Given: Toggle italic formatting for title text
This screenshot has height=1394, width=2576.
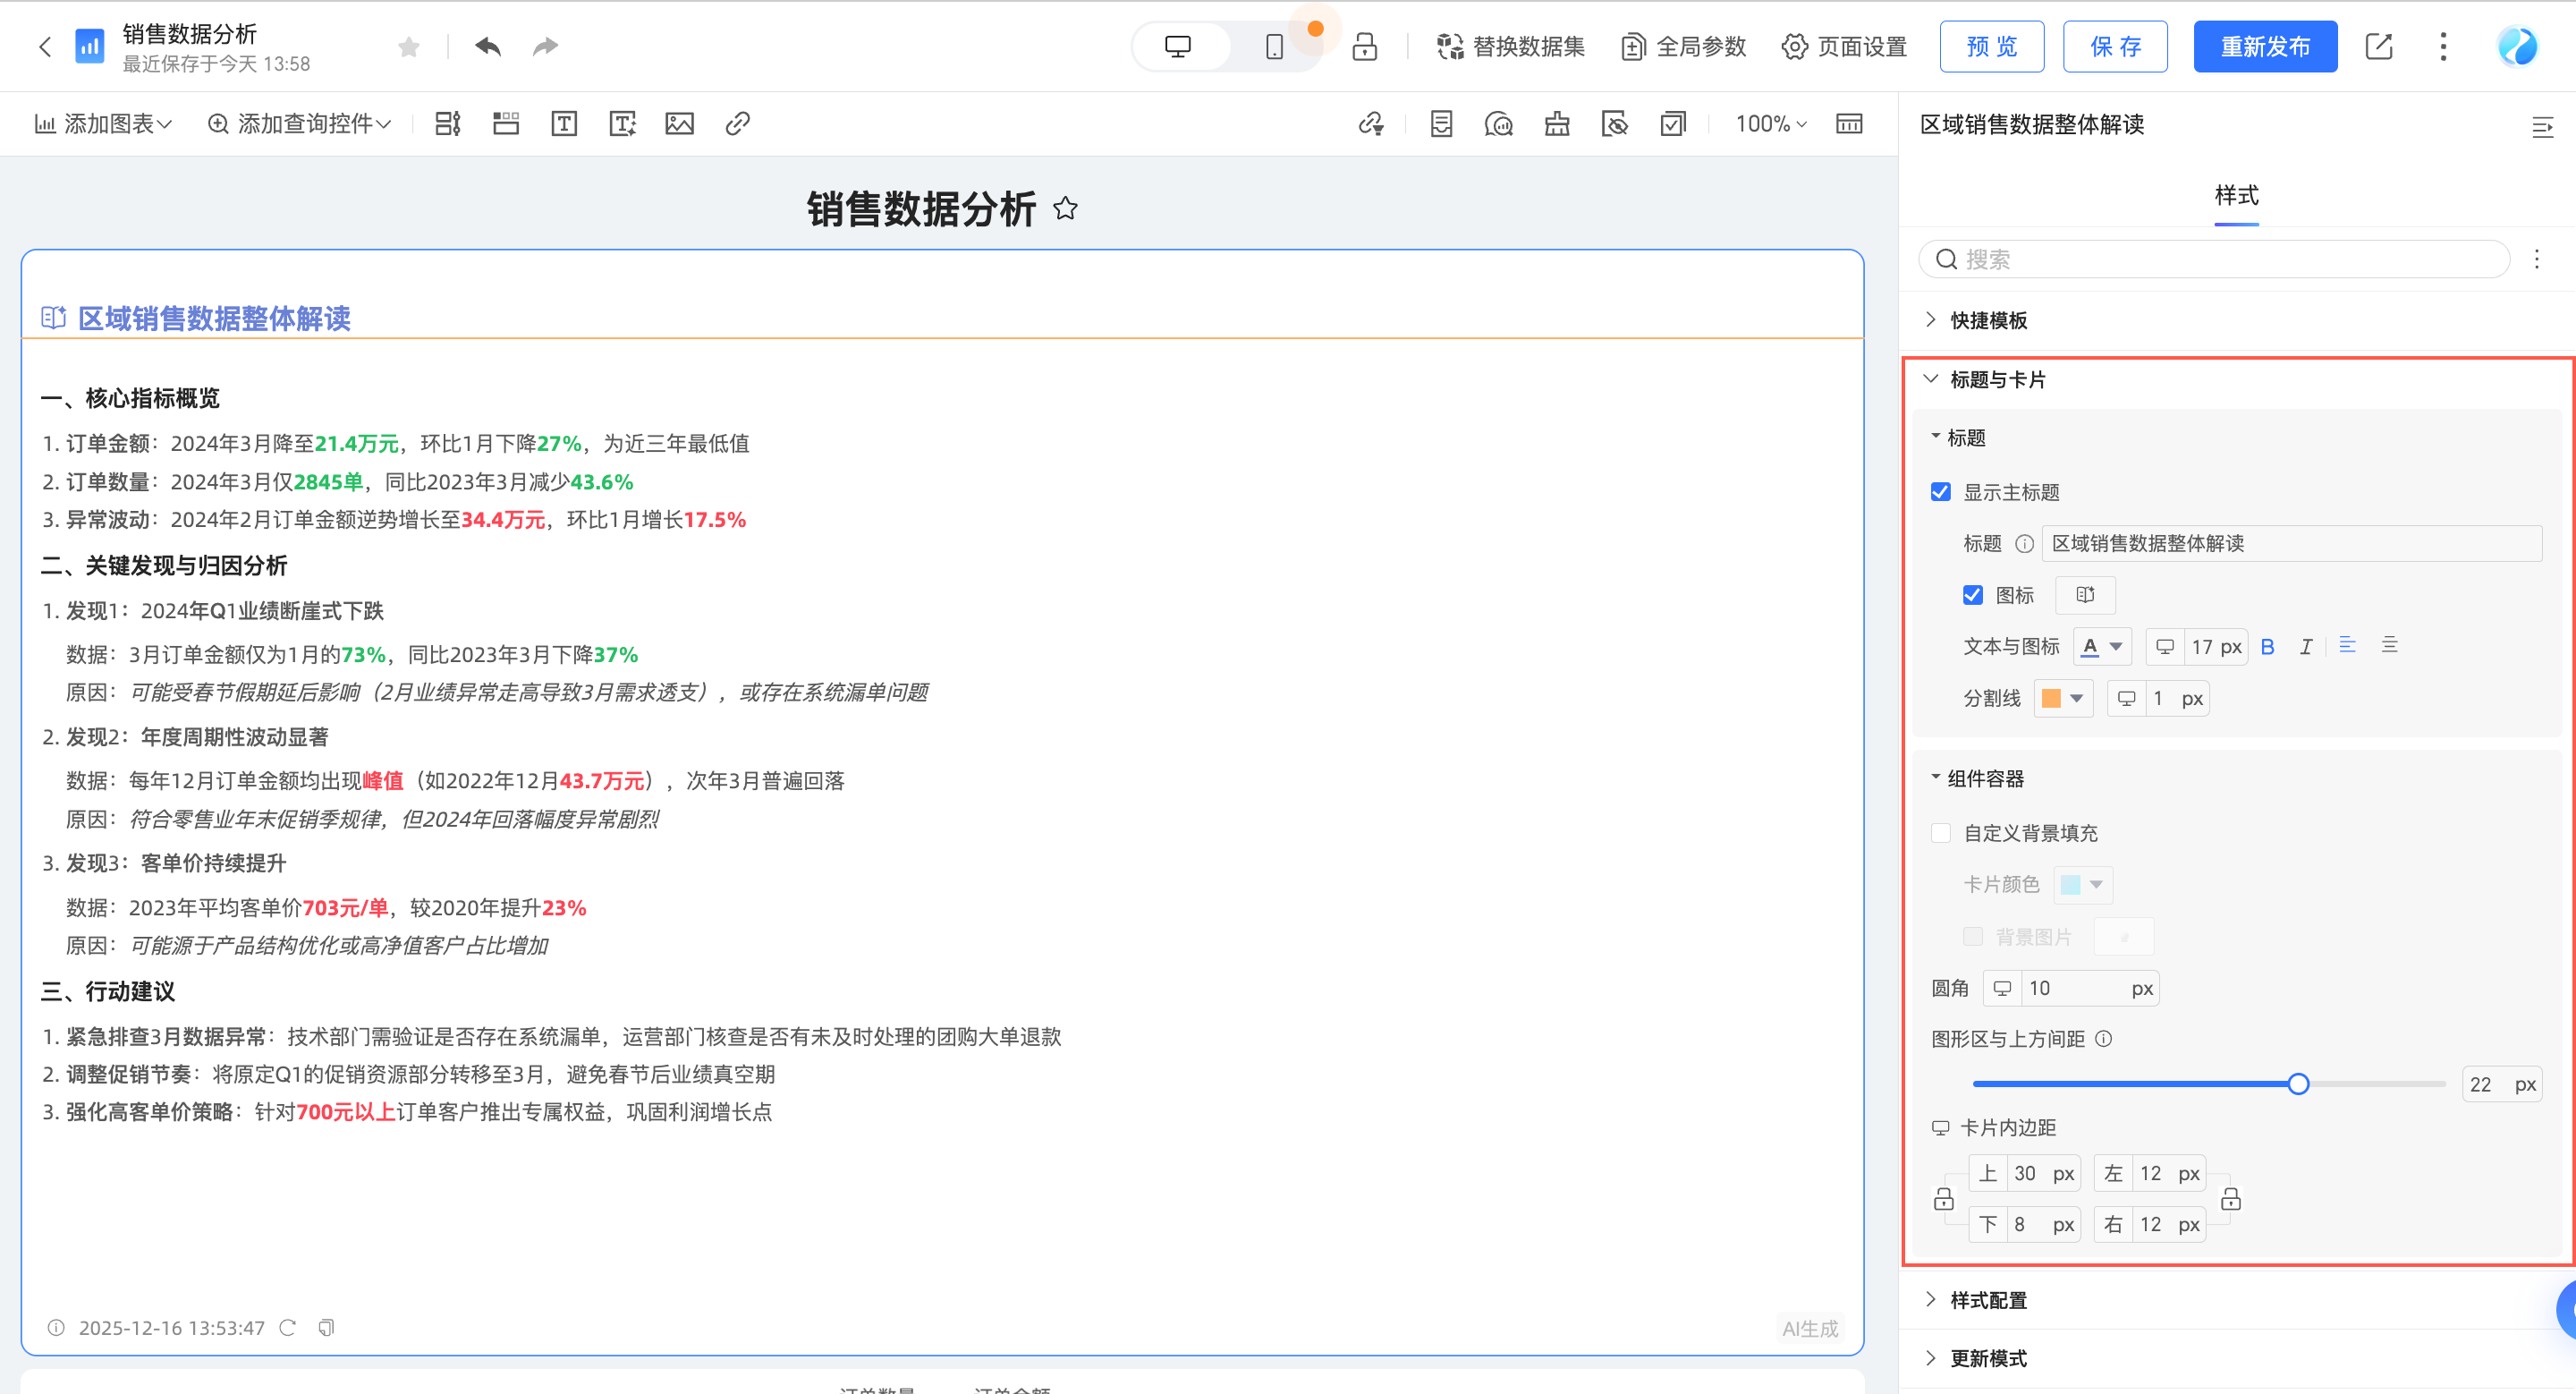Looking at the screenshot, I should pos(2305,647).
